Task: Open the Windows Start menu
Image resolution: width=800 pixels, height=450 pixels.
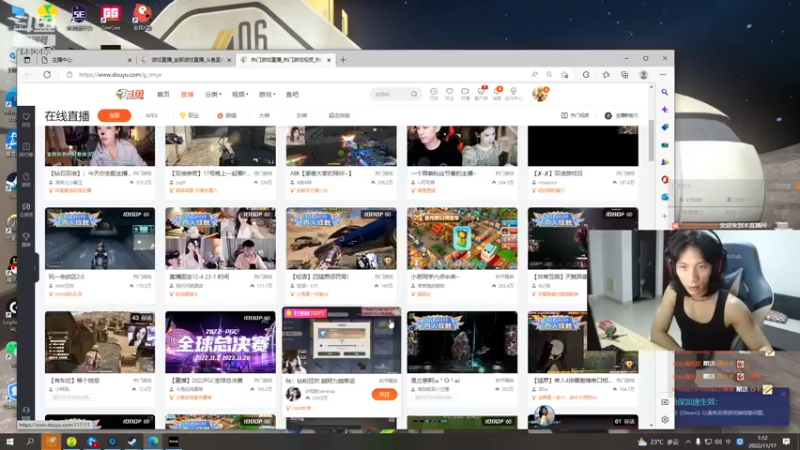Action: (x=9, y=441)
